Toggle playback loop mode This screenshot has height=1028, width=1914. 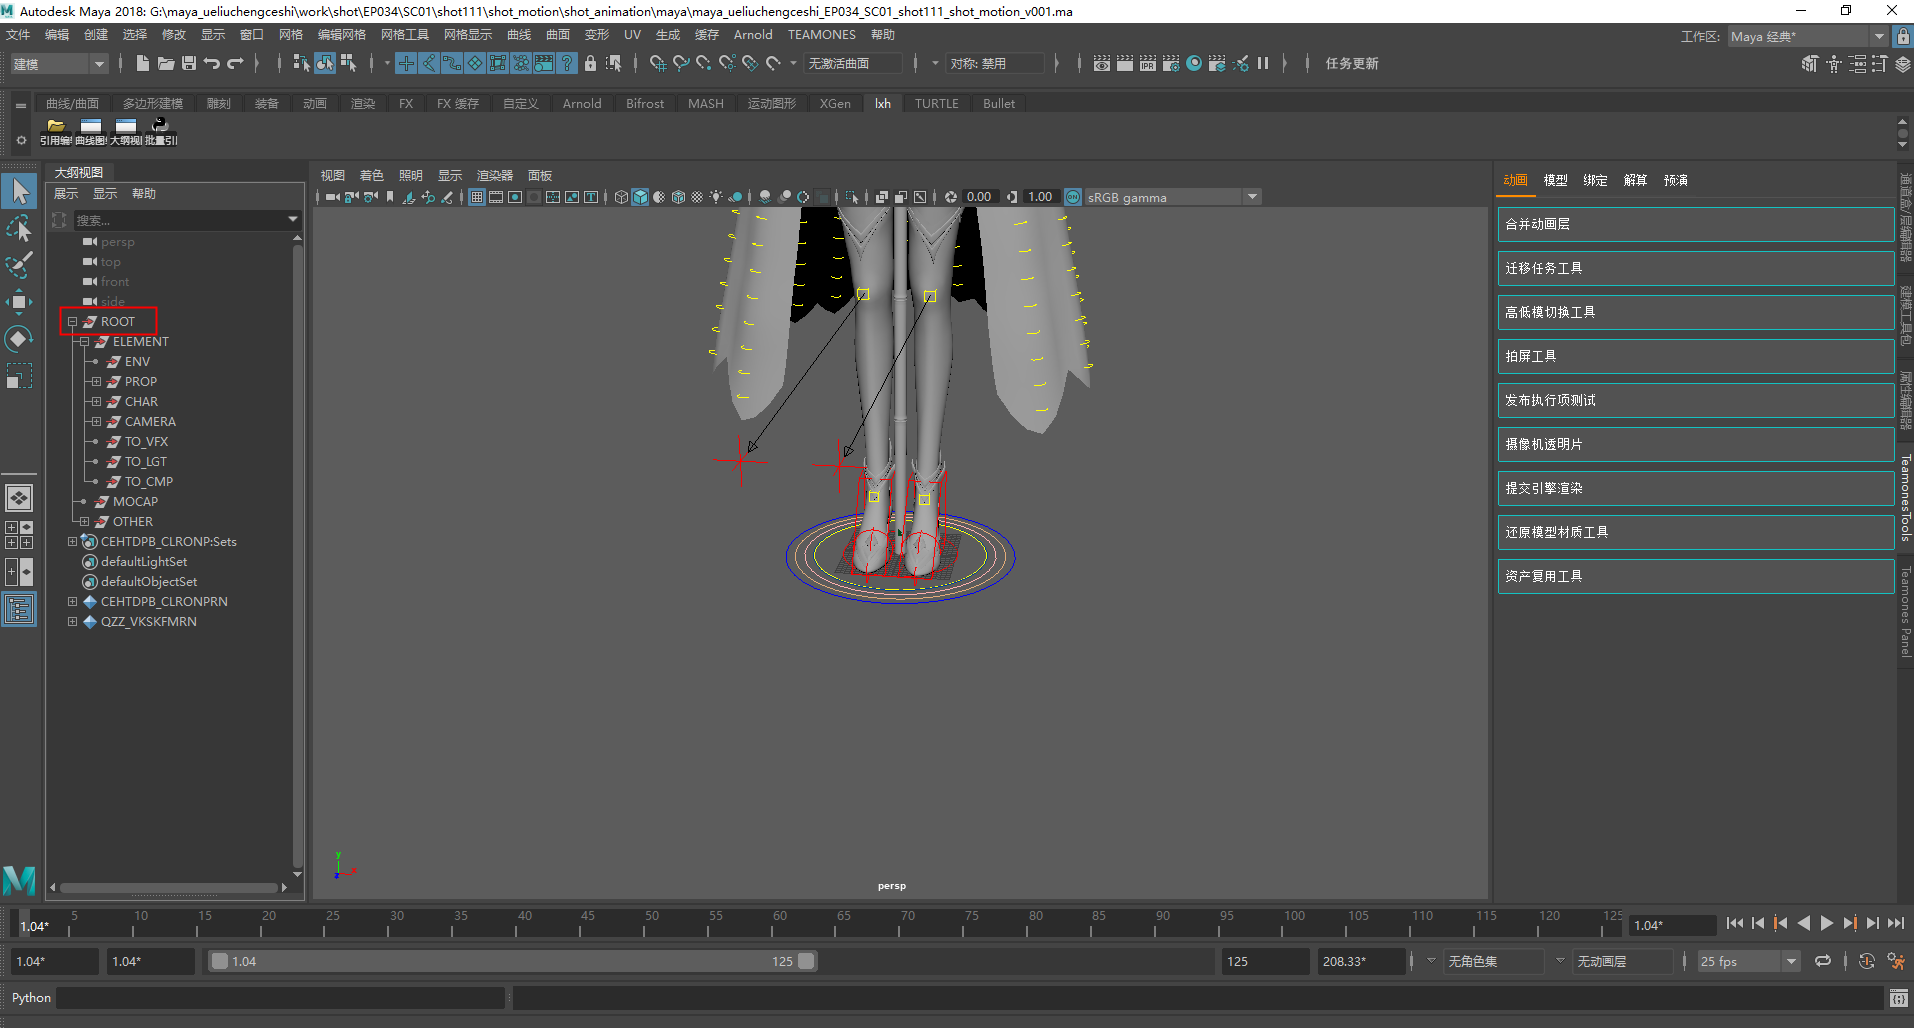(x=1823, y=961)
